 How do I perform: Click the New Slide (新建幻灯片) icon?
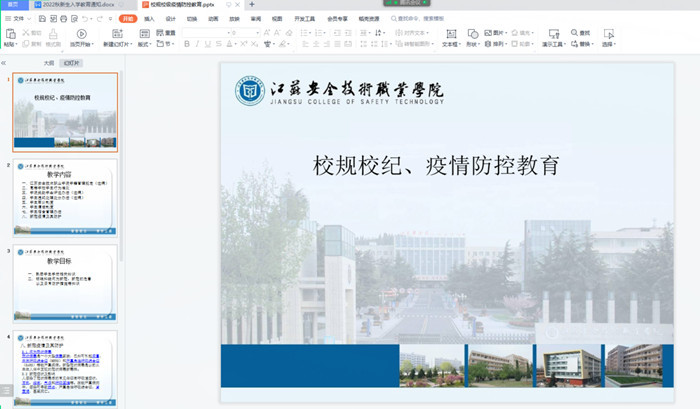click(118, 33)
